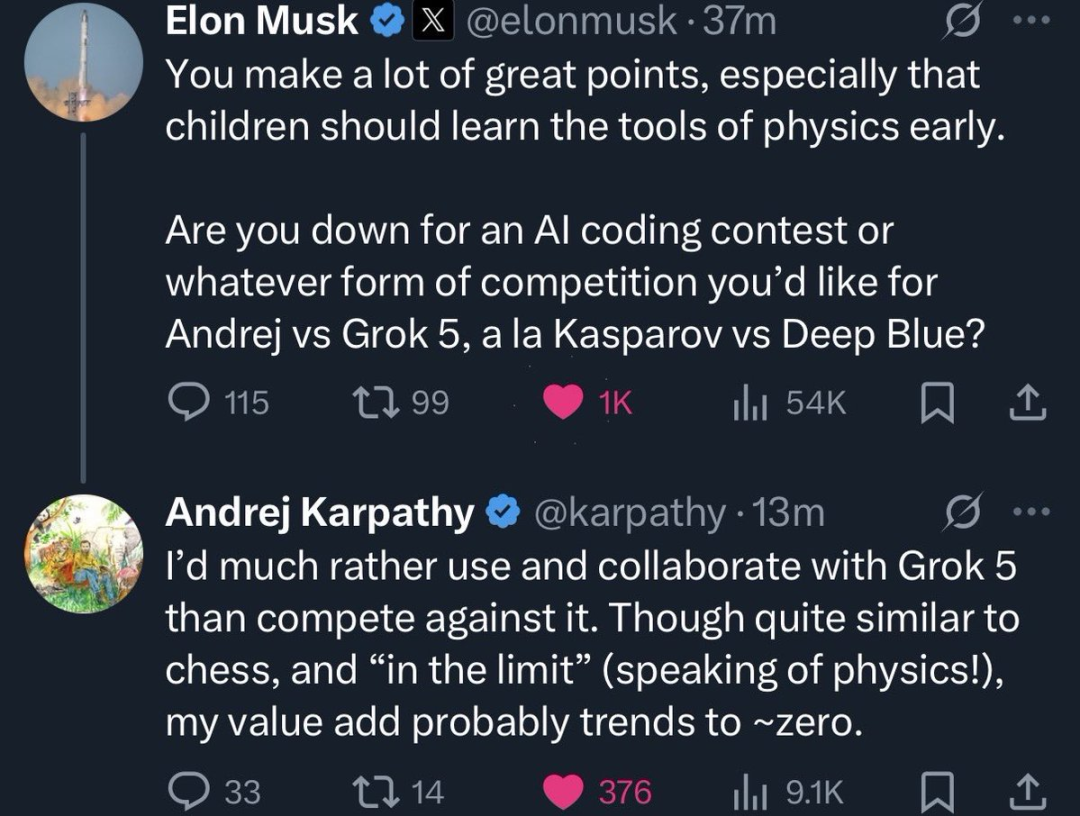
Task: Reply to Andrej Karpathy's tweet
Action: point(188,791)
